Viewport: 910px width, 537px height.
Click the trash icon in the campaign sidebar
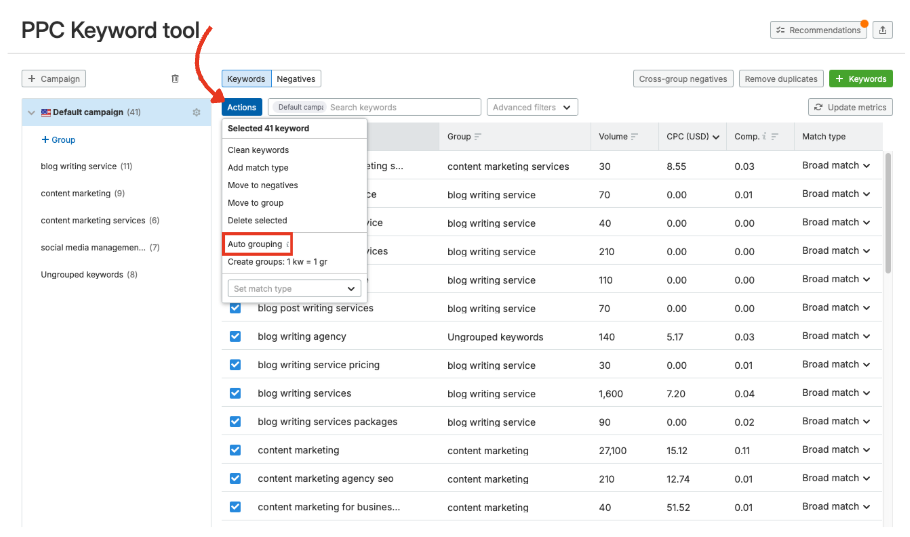tap(175, 78)
